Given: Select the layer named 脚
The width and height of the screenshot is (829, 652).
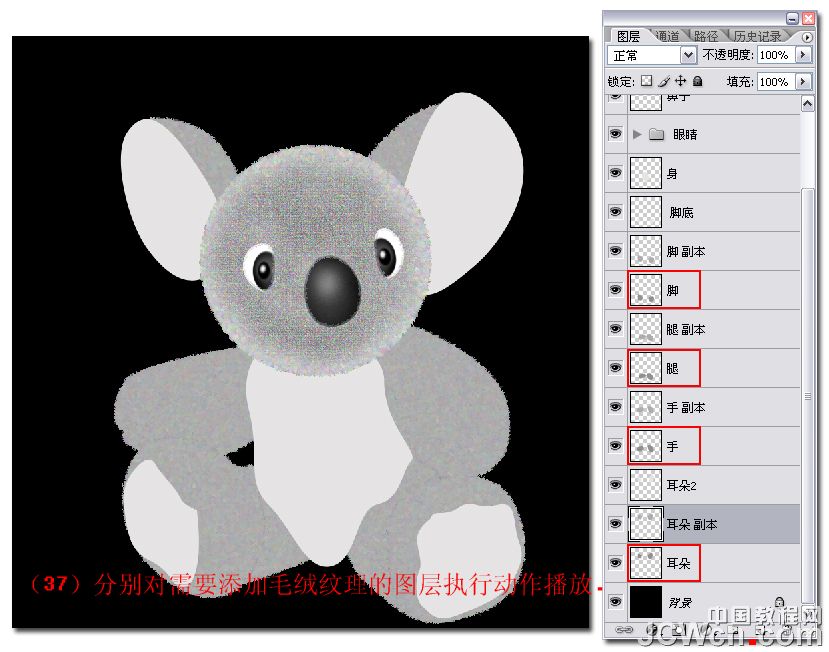Looking at the screenshot, I should (x=673, y=290).
